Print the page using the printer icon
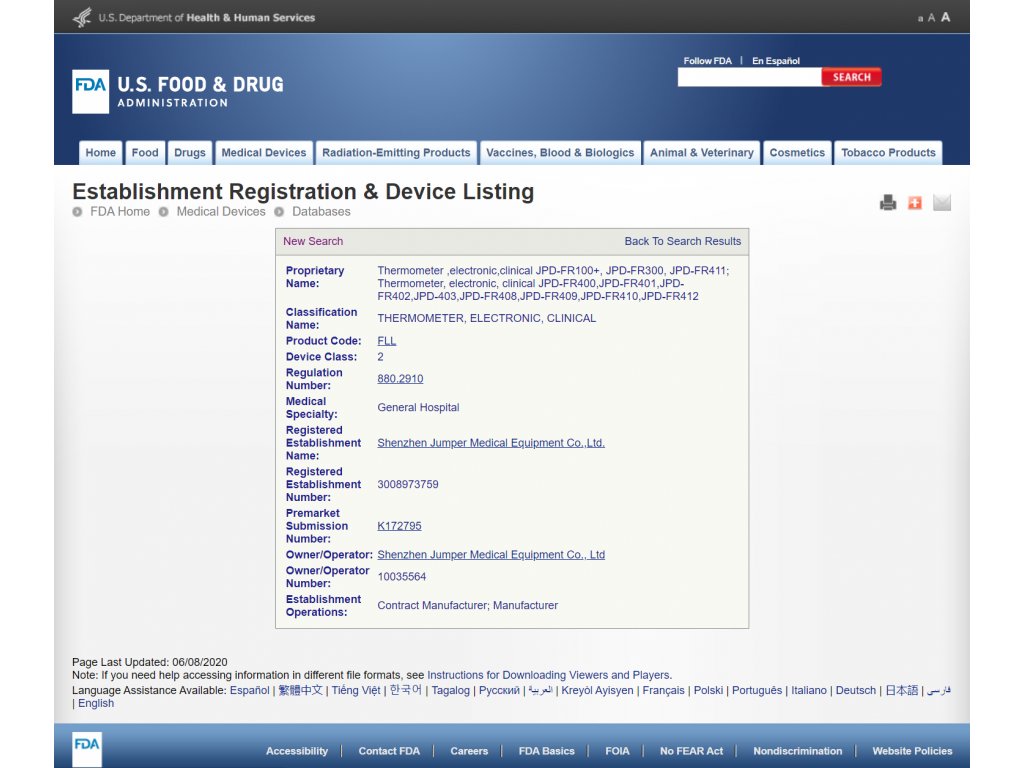The image size is (1024, 768). click(888, 202)
